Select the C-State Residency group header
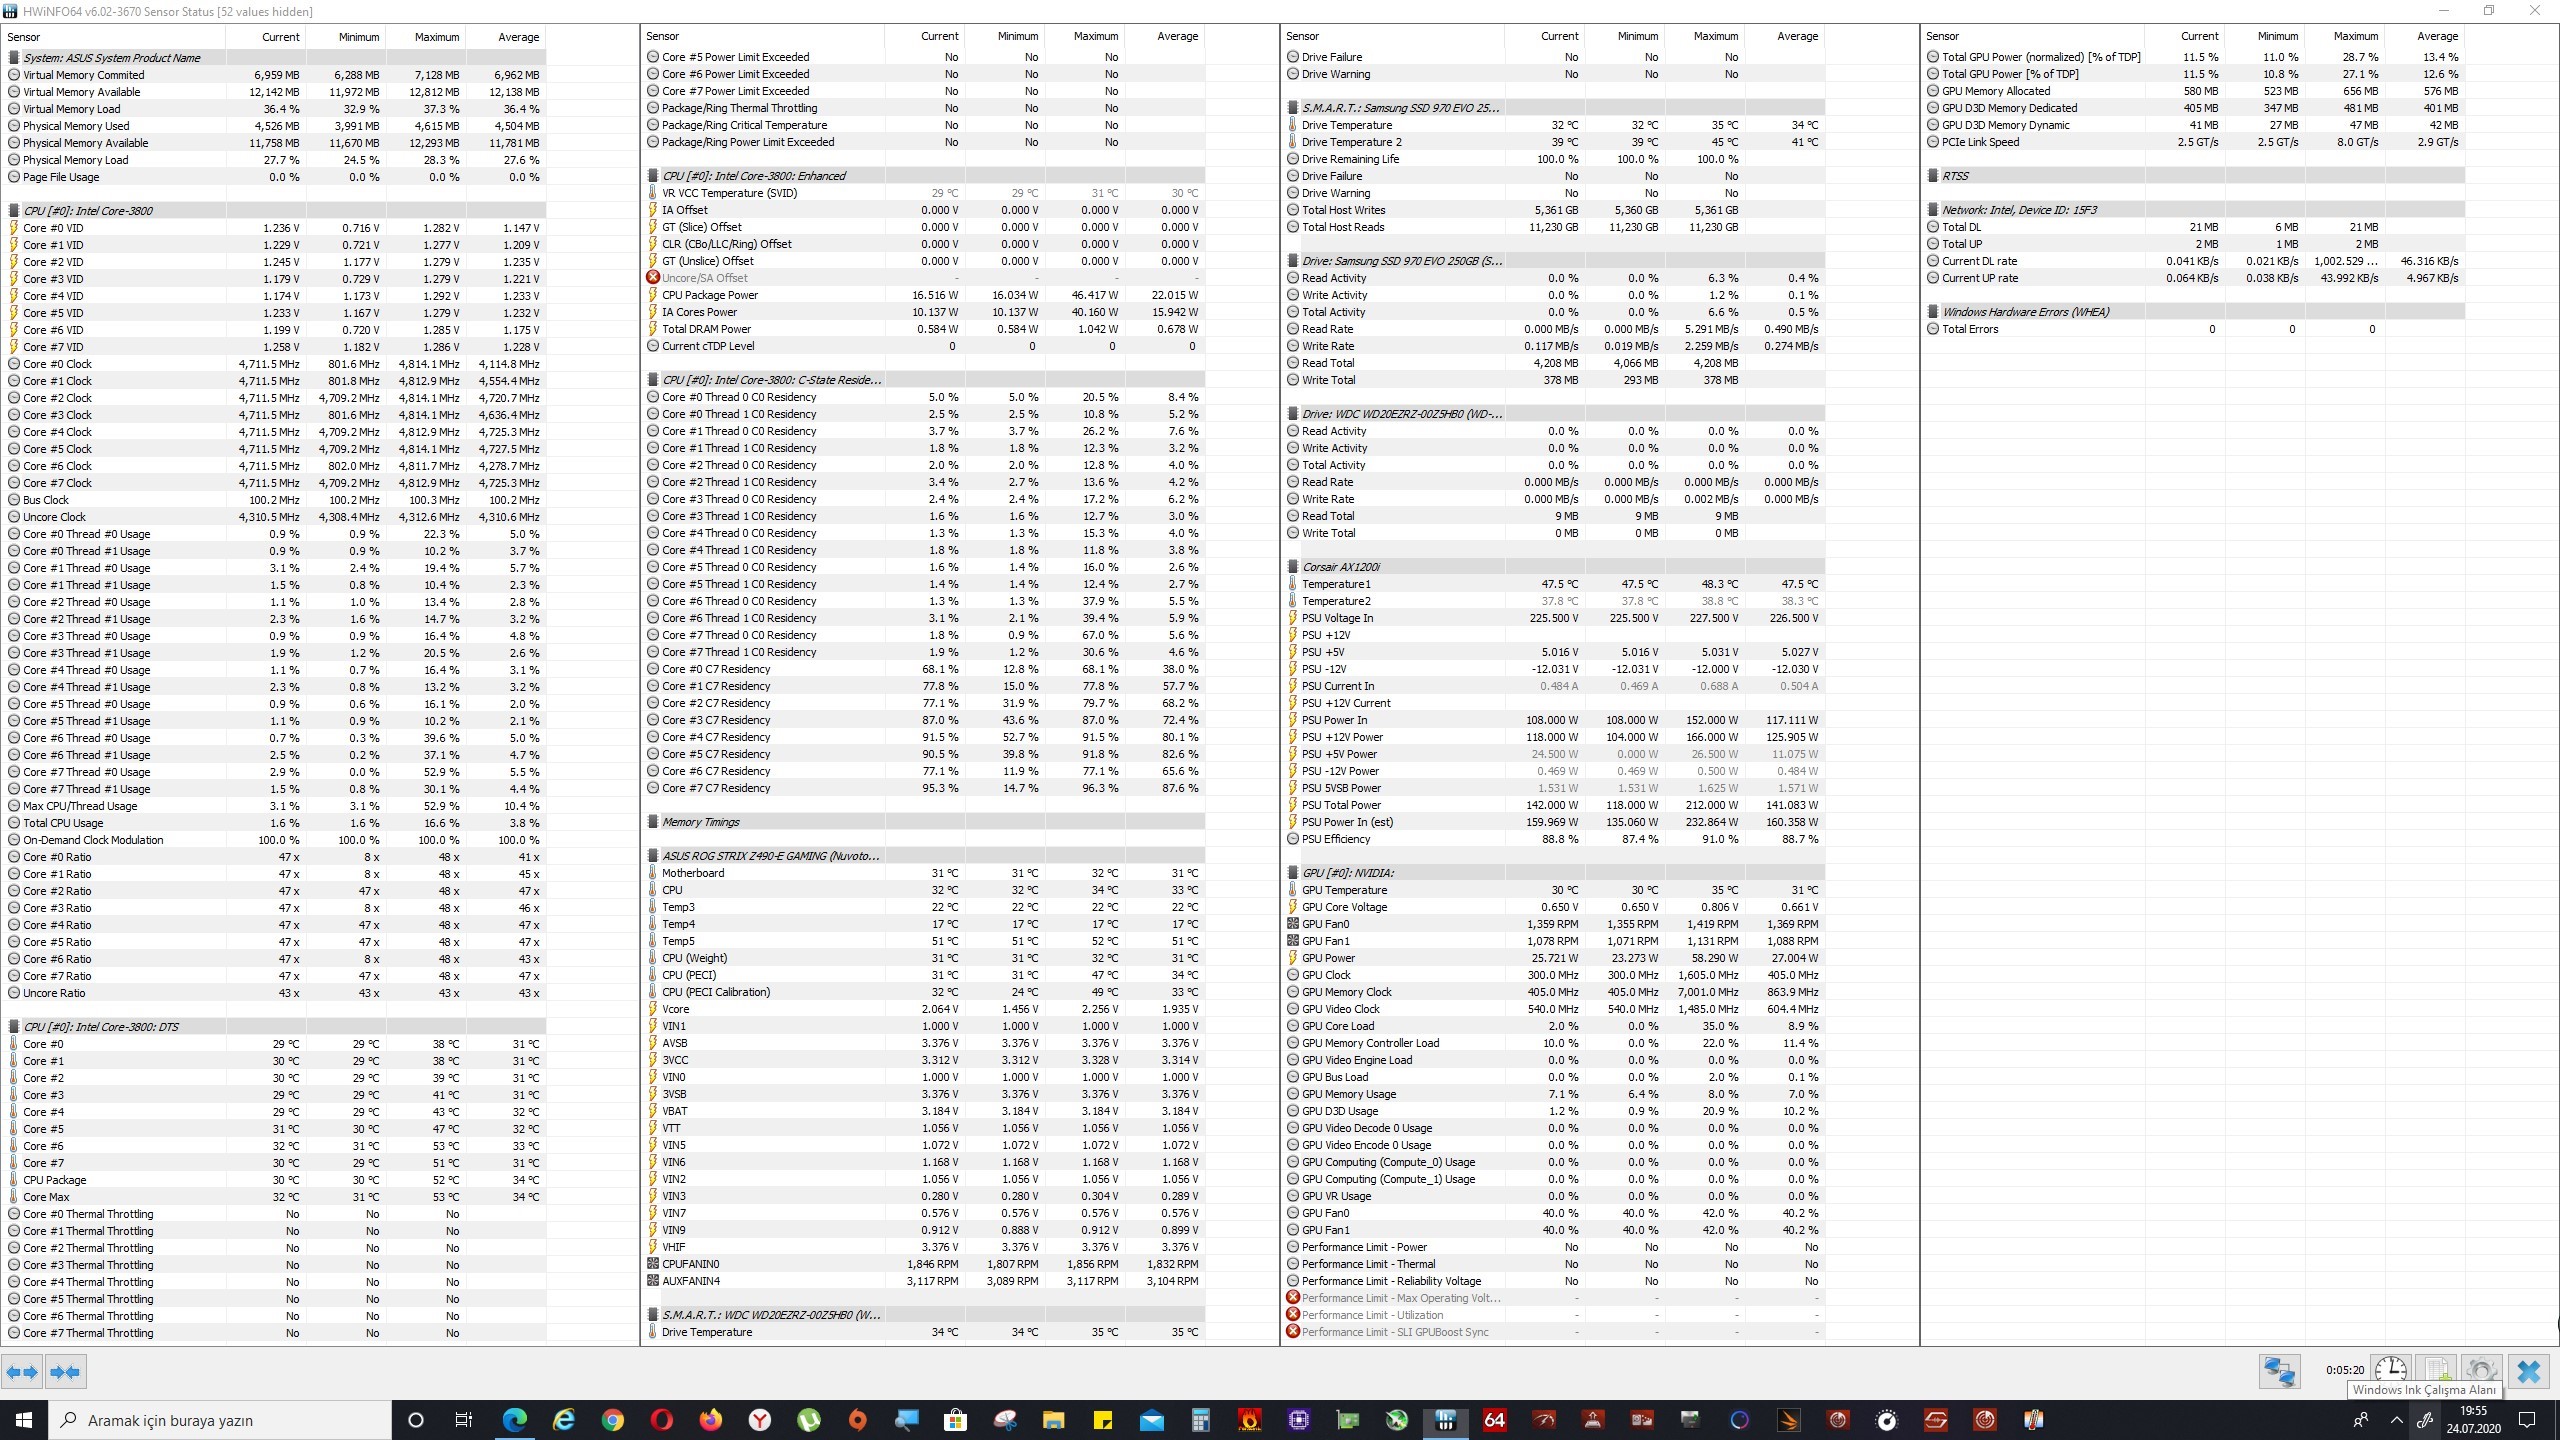Viewport: 2560px width, 1440px height. pos(925,380)
